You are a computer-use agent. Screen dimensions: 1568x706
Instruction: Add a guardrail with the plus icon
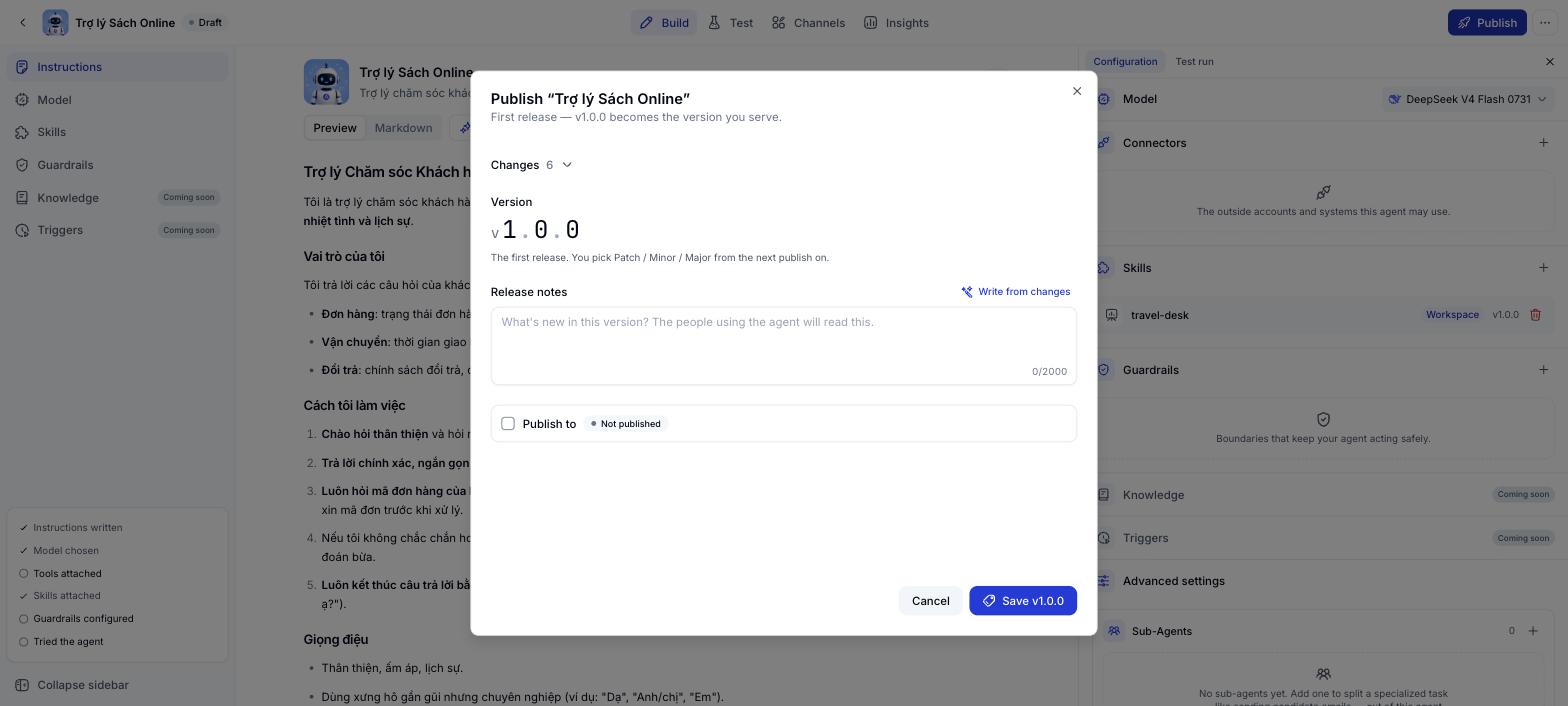coord(1543,370)
